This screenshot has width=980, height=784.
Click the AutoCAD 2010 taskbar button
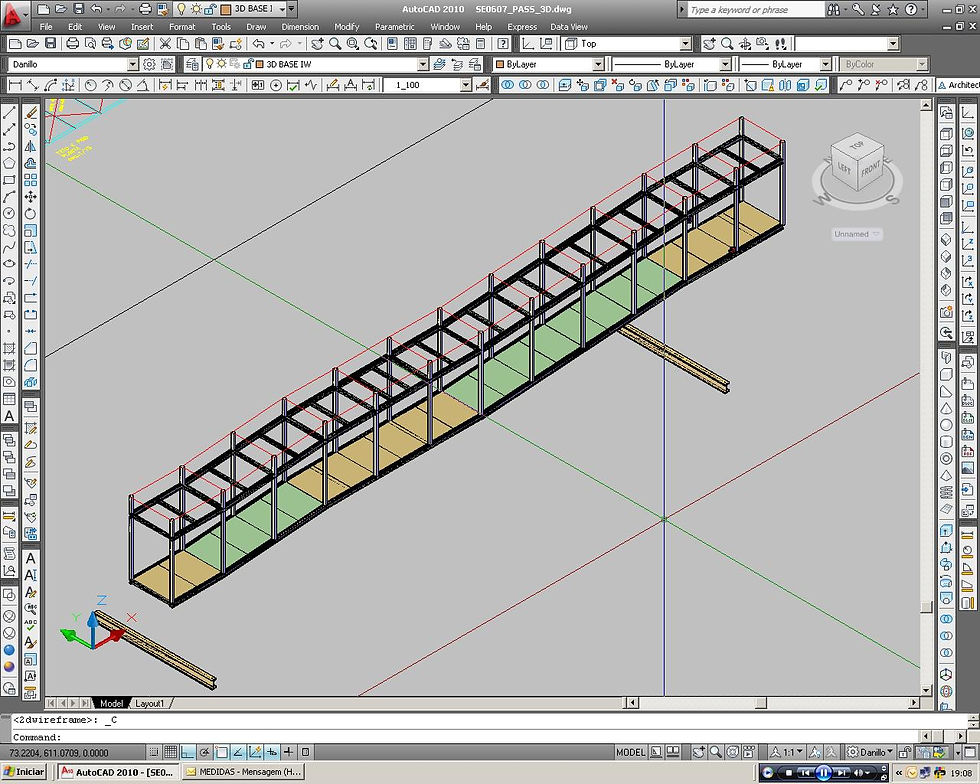(119, 772)
